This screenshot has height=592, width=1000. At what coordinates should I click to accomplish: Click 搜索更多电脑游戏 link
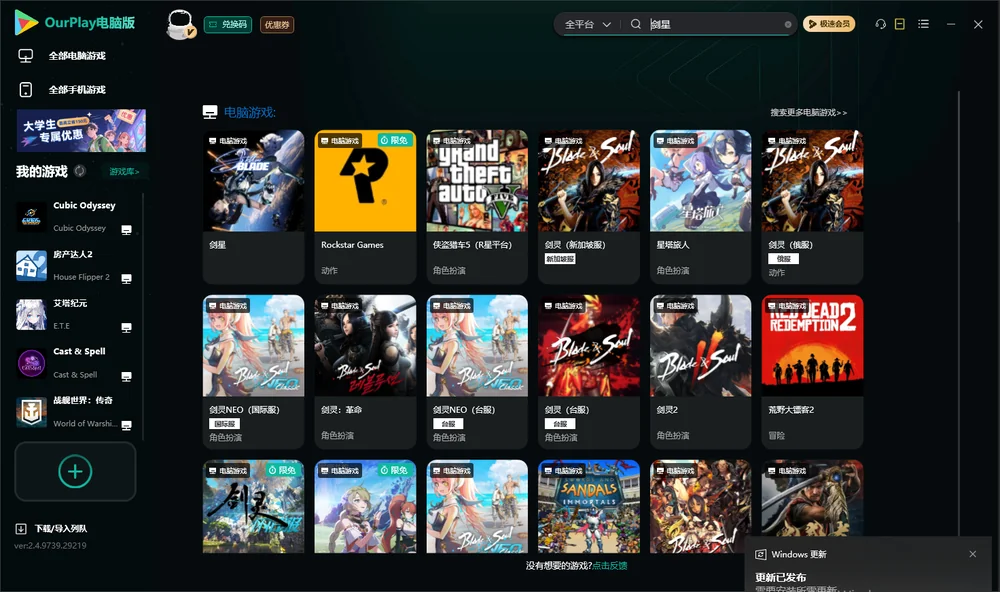808,112
